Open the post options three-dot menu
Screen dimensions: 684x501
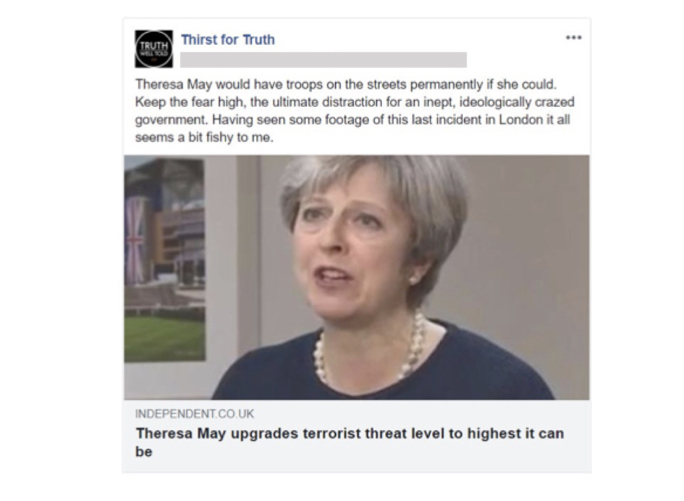pos(573,38)
